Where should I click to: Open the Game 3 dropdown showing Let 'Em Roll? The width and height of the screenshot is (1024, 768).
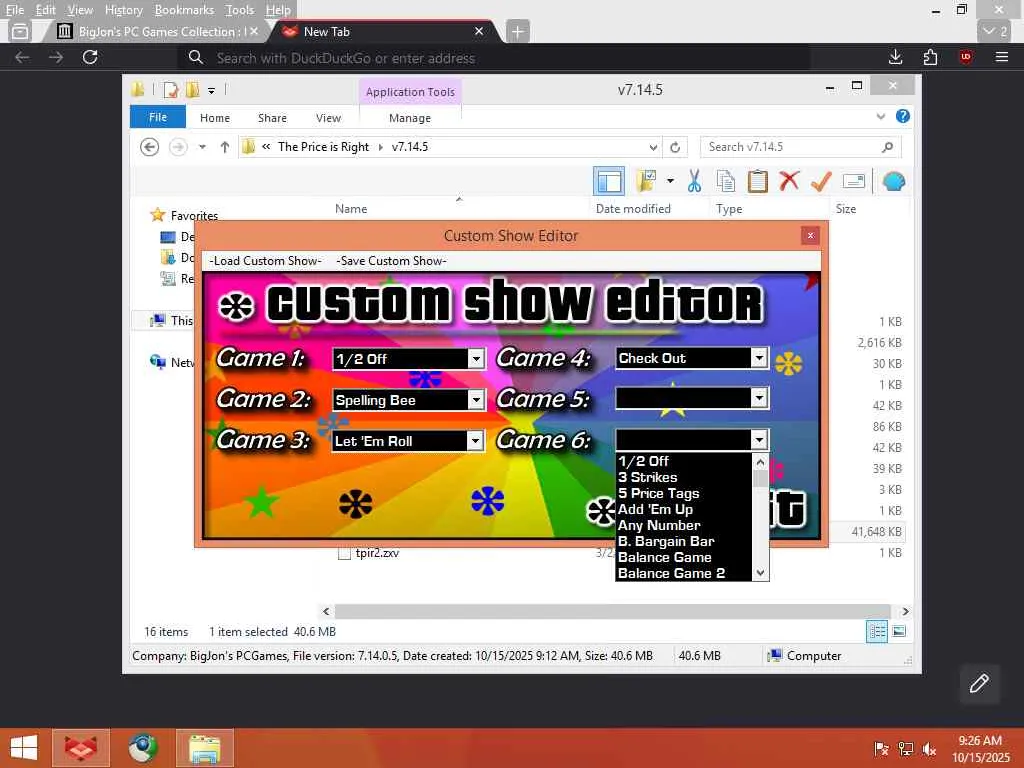coord(475,441)
